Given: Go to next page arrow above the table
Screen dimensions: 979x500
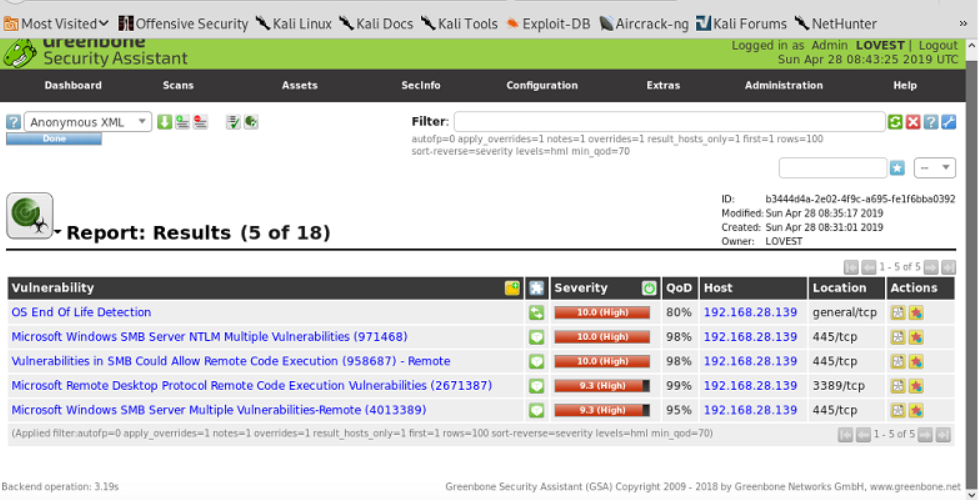Looking at the screenshot, I should [x=930, y=267].
